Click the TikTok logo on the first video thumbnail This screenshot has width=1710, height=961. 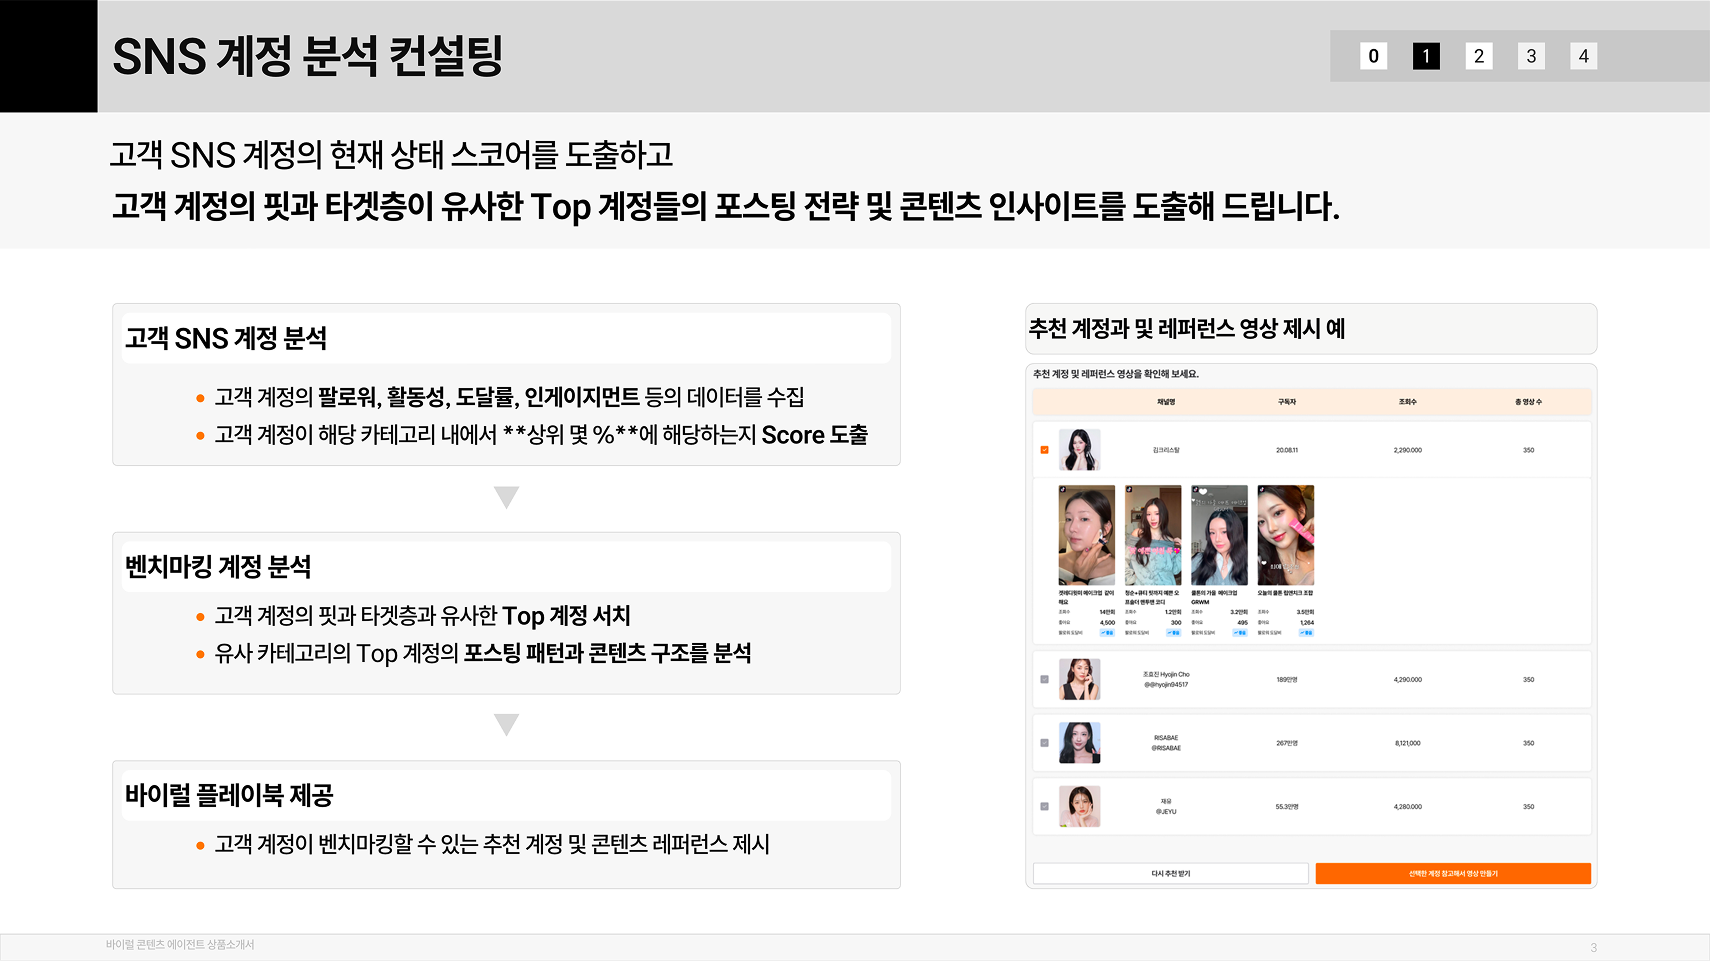pyautogui.click(x=1061, y=491)
